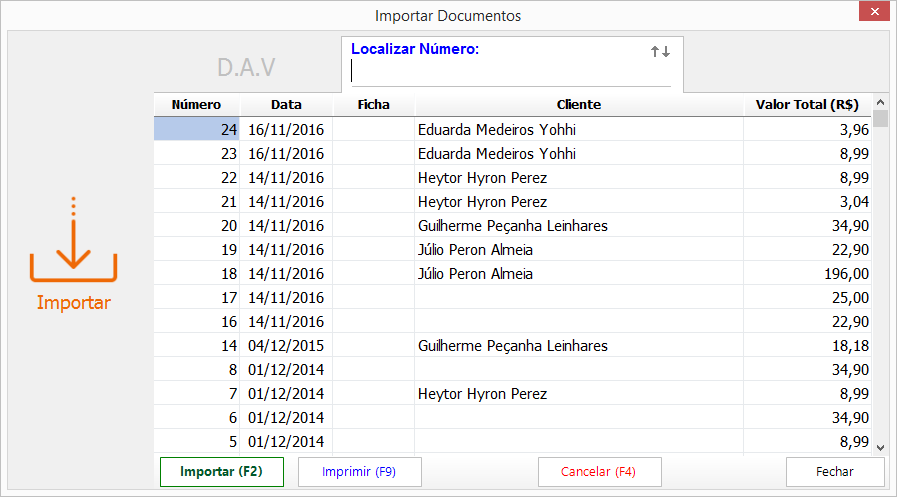Click the value 22,90 in row 19
Screen dimensions: 897x497
pos(850,250)
